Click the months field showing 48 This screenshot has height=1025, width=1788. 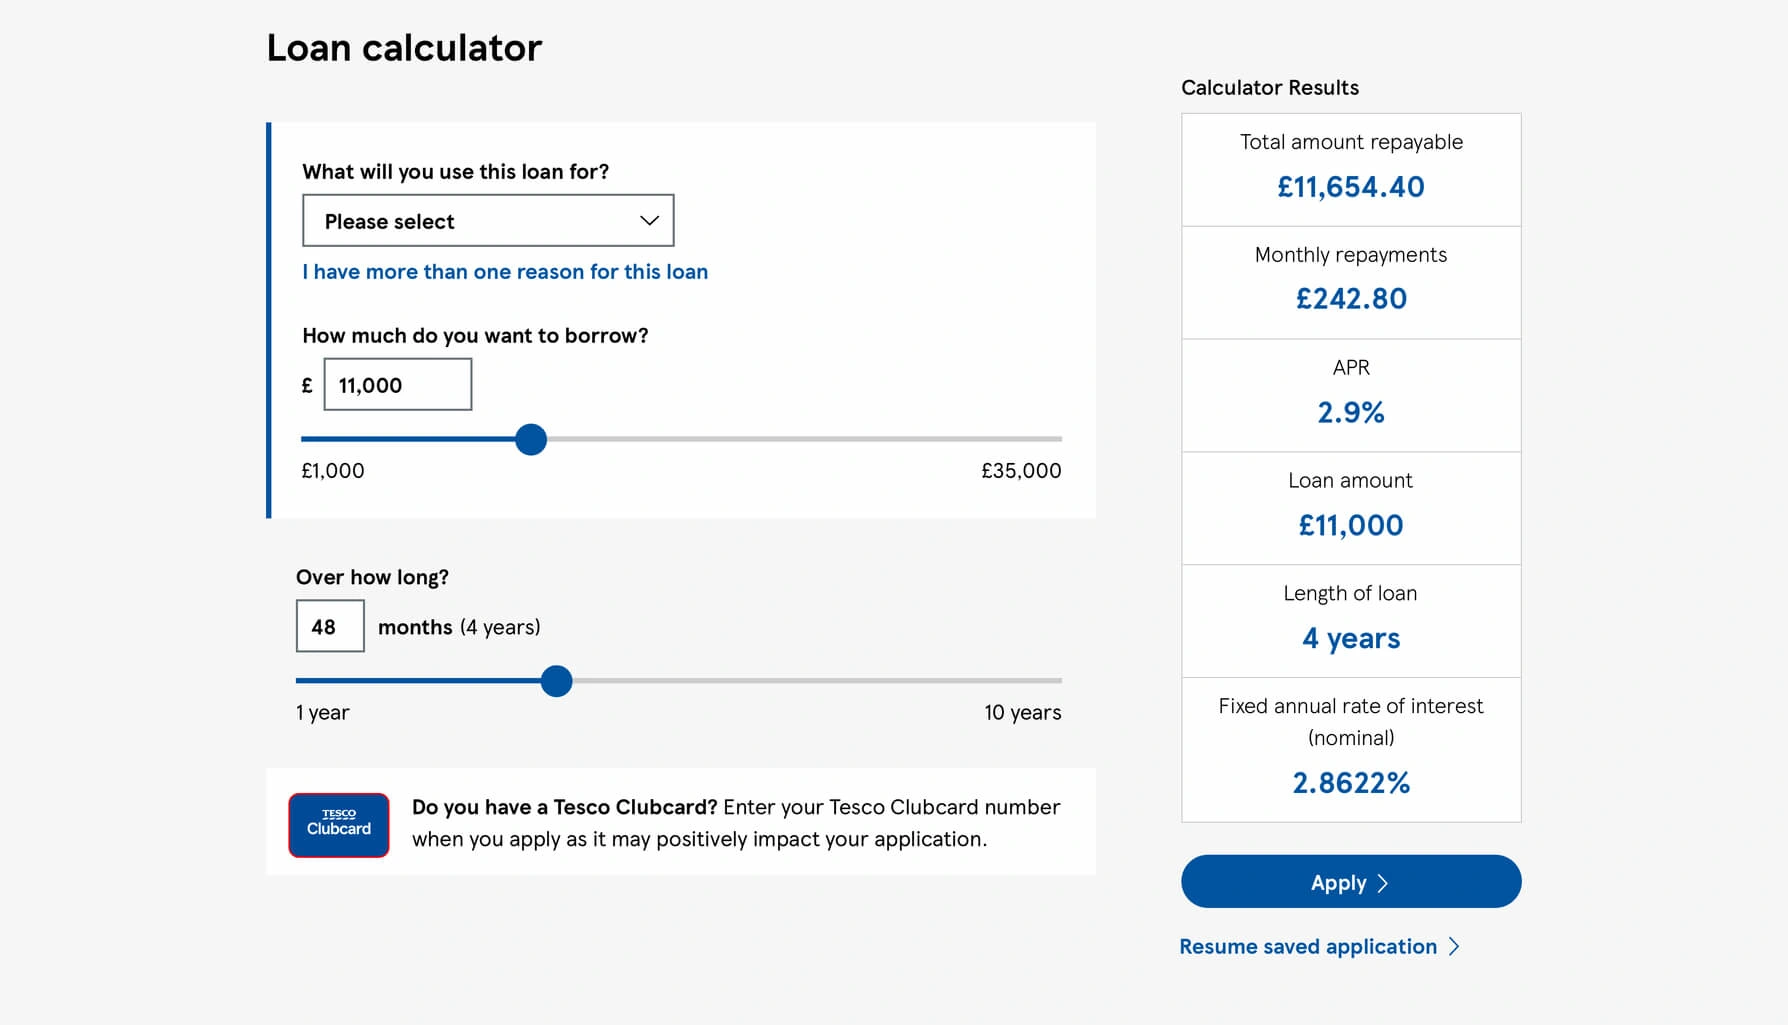pos(330,626)
